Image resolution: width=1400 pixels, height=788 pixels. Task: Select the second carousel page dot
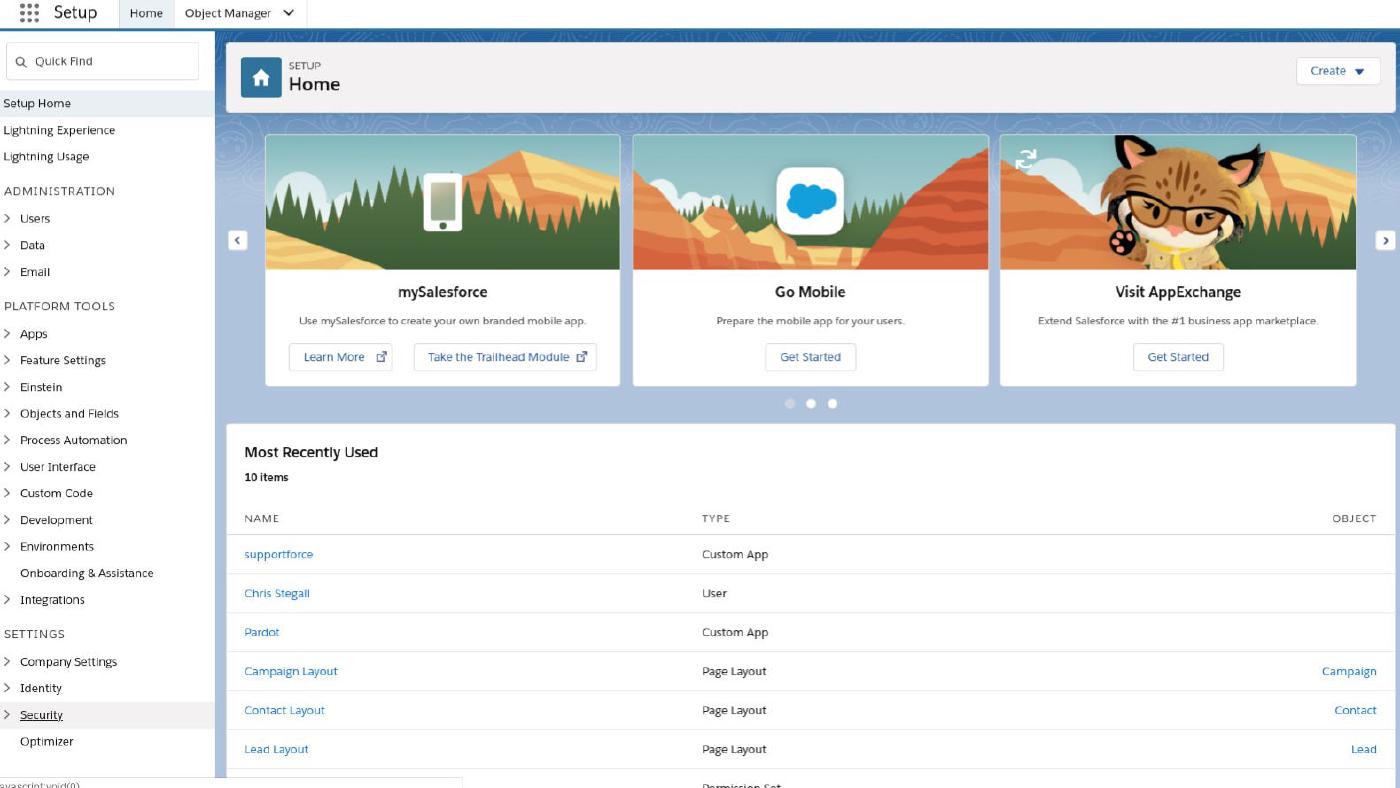point(811,404)
